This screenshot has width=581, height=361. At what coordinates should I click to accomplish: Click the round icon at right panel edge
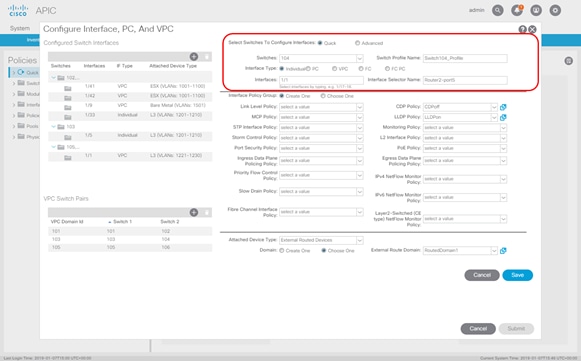coord(569,61)
